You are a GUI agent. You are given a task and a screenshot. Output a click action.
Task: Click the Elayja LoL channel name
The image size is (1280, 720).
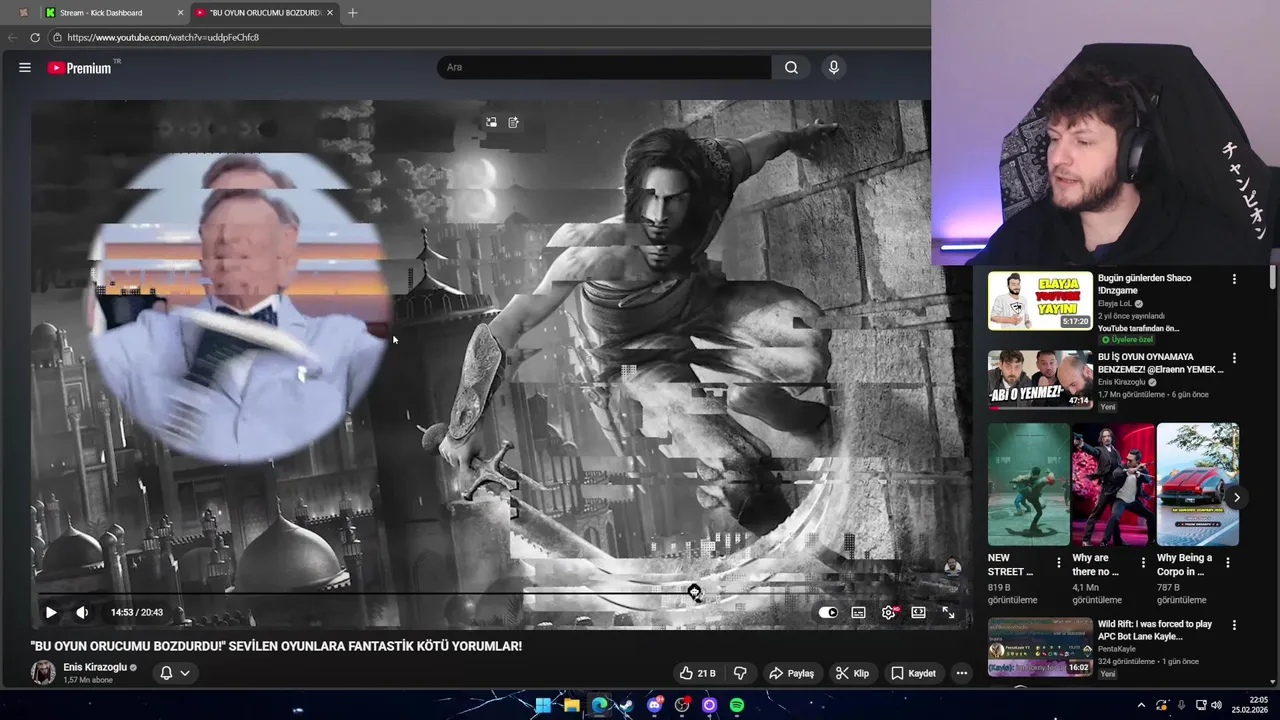tap(1115, 303)
